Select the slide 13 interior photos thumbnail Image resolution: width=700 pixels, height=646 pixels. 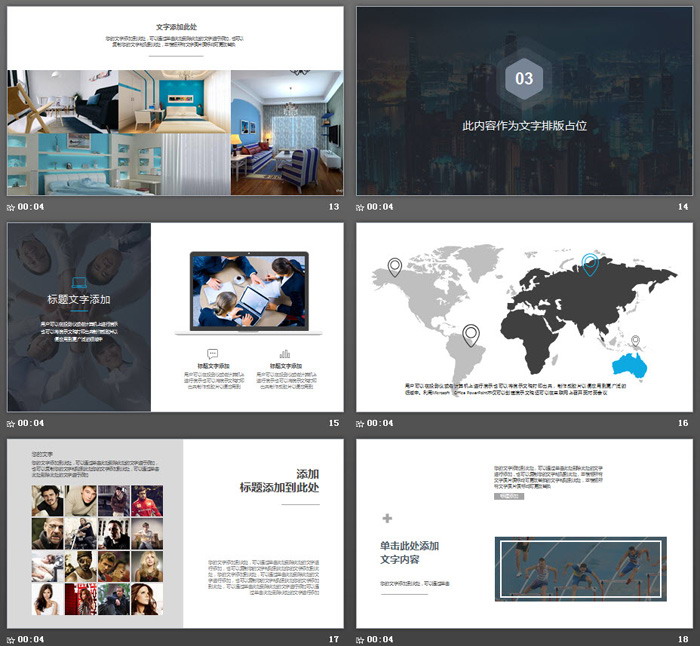tap(175, 132)
